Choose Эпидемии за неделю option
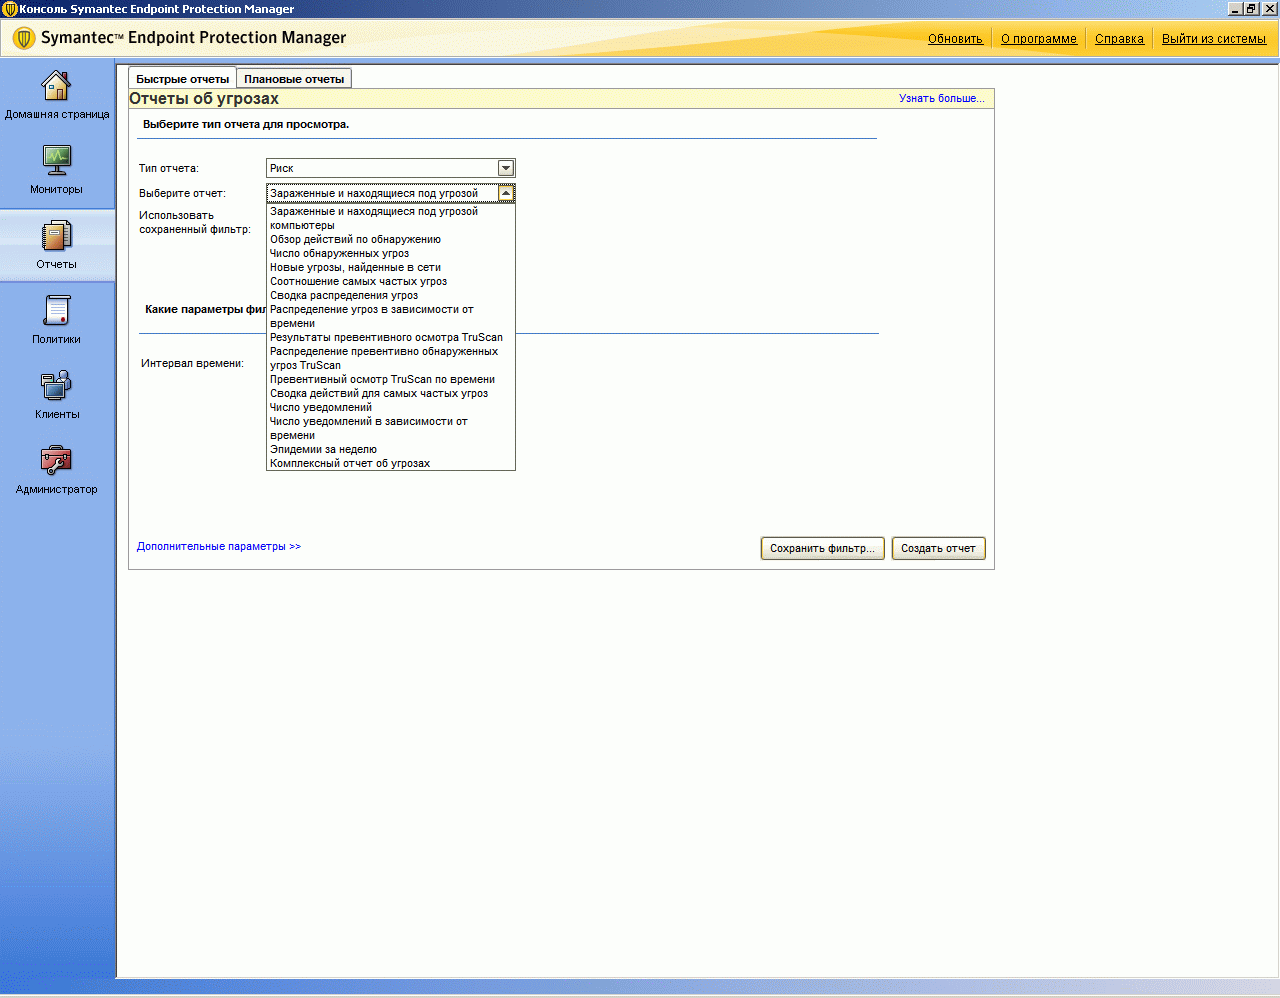 coord(391,449)
